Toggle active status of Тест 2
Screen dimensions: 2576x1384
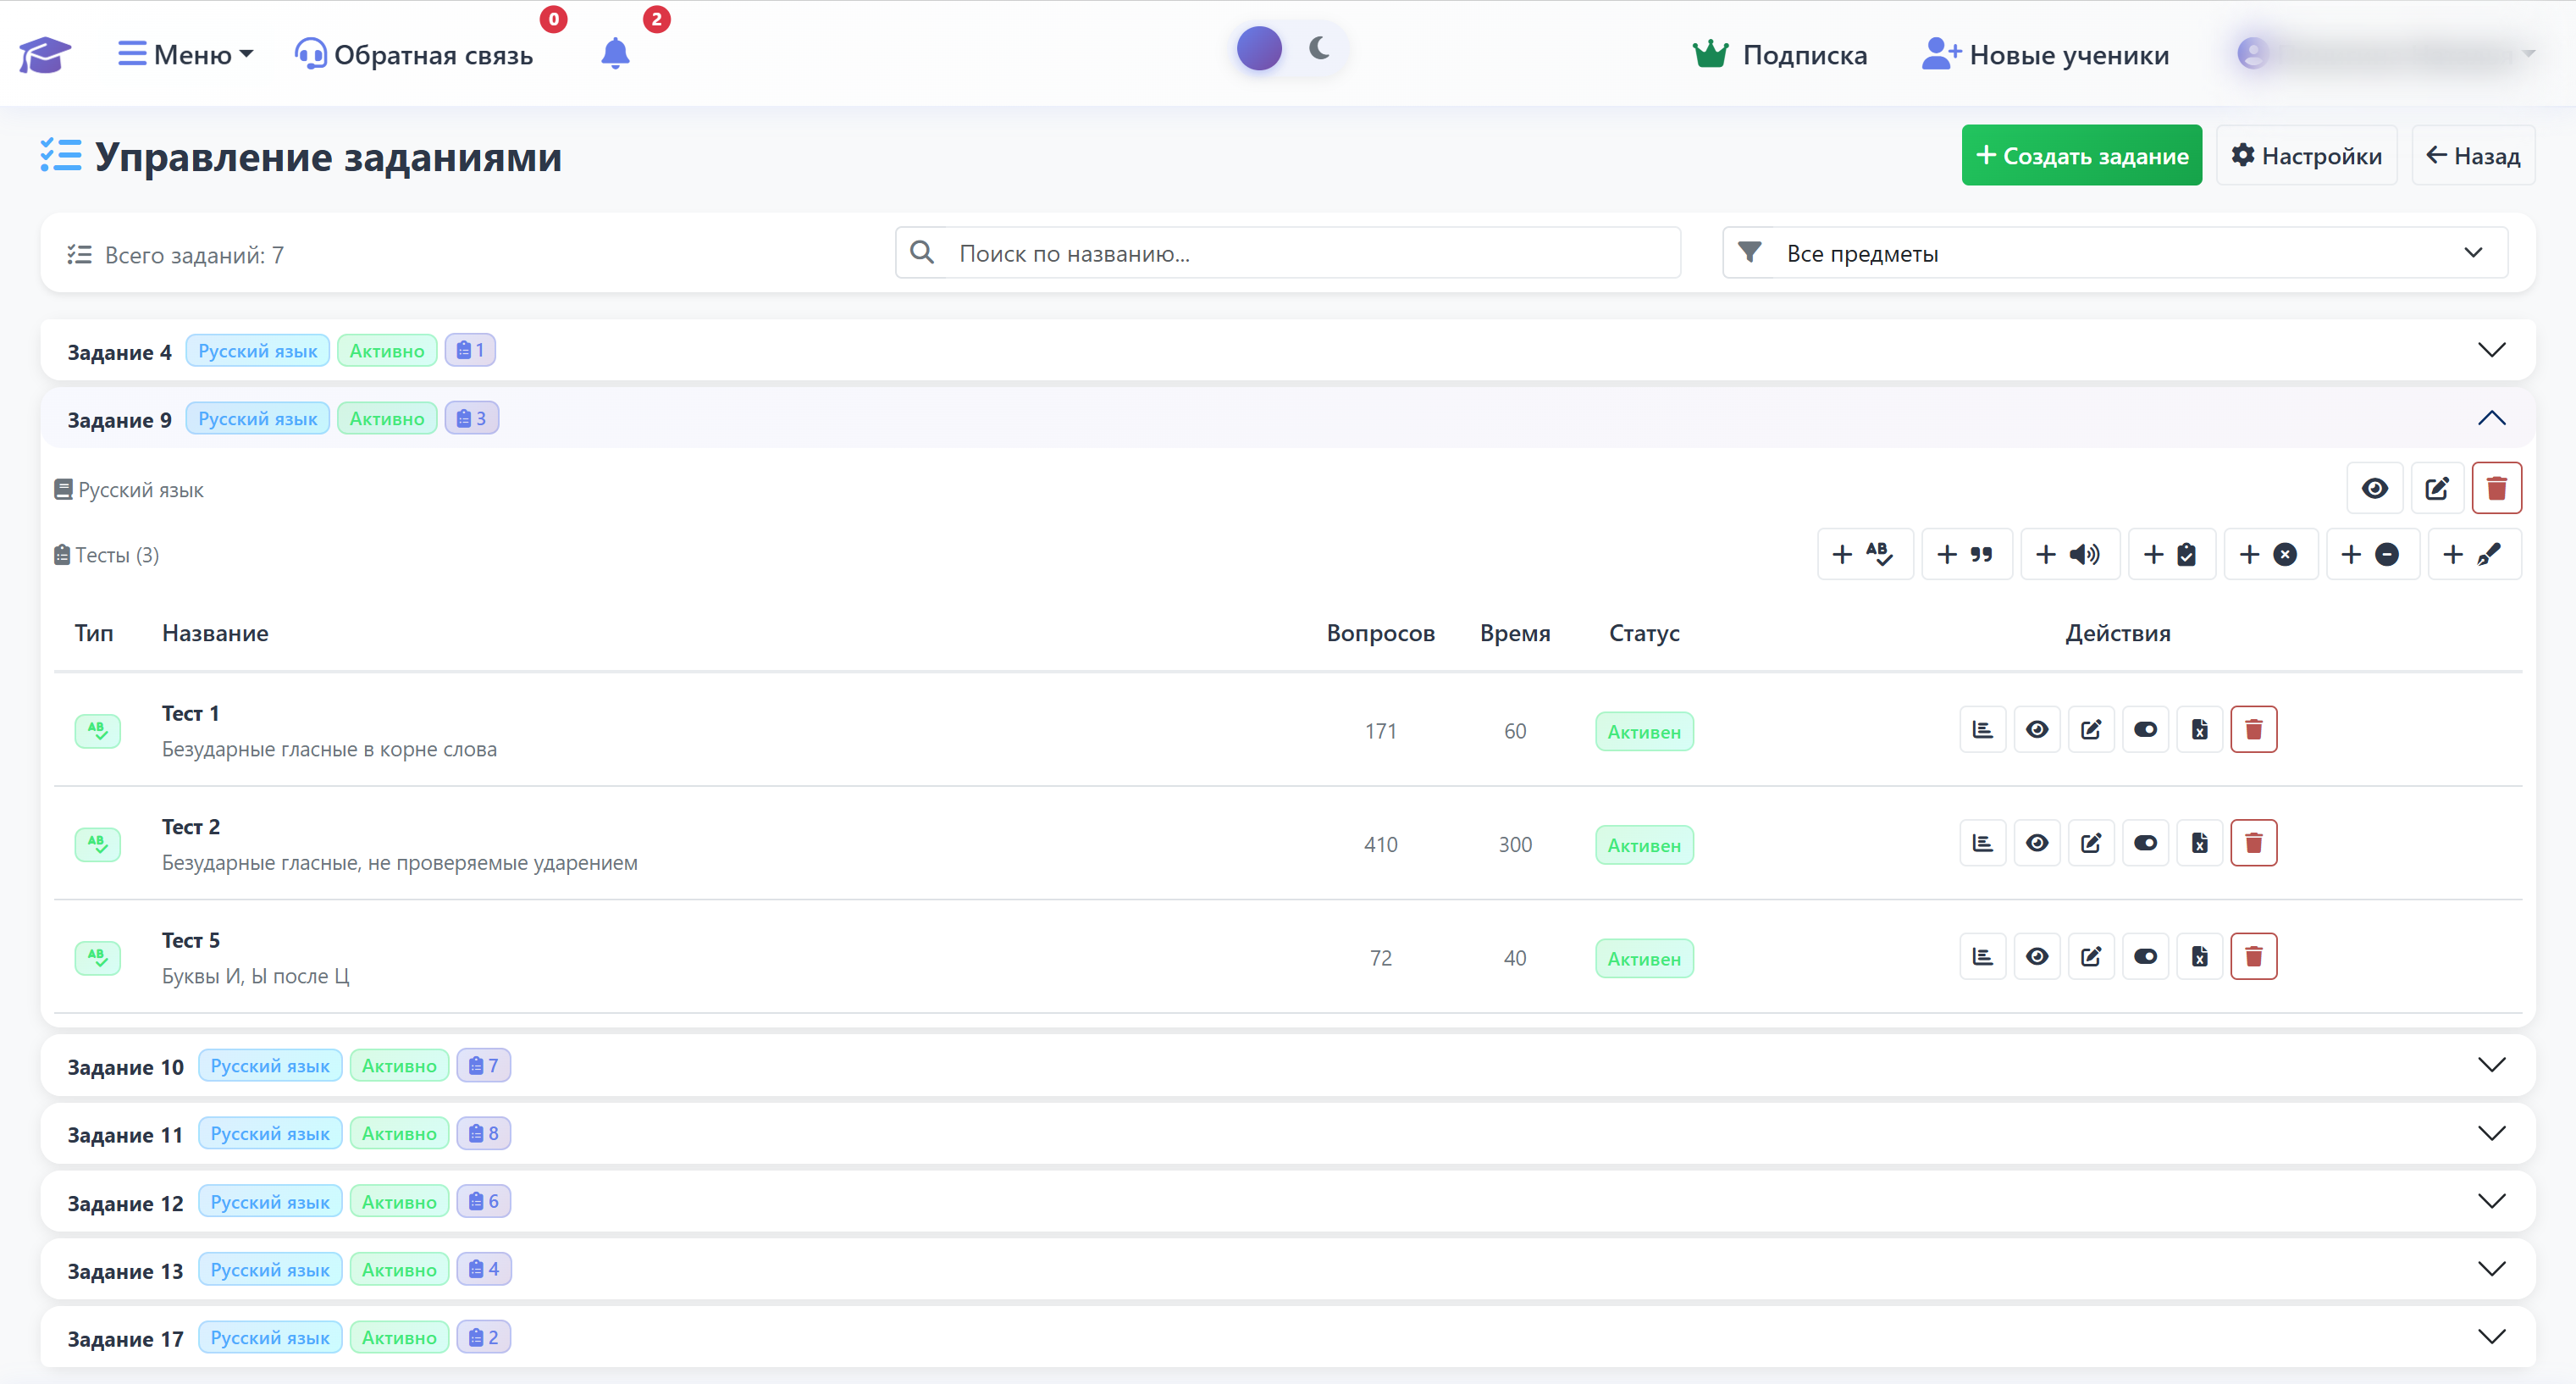(x=2145, y=843)
